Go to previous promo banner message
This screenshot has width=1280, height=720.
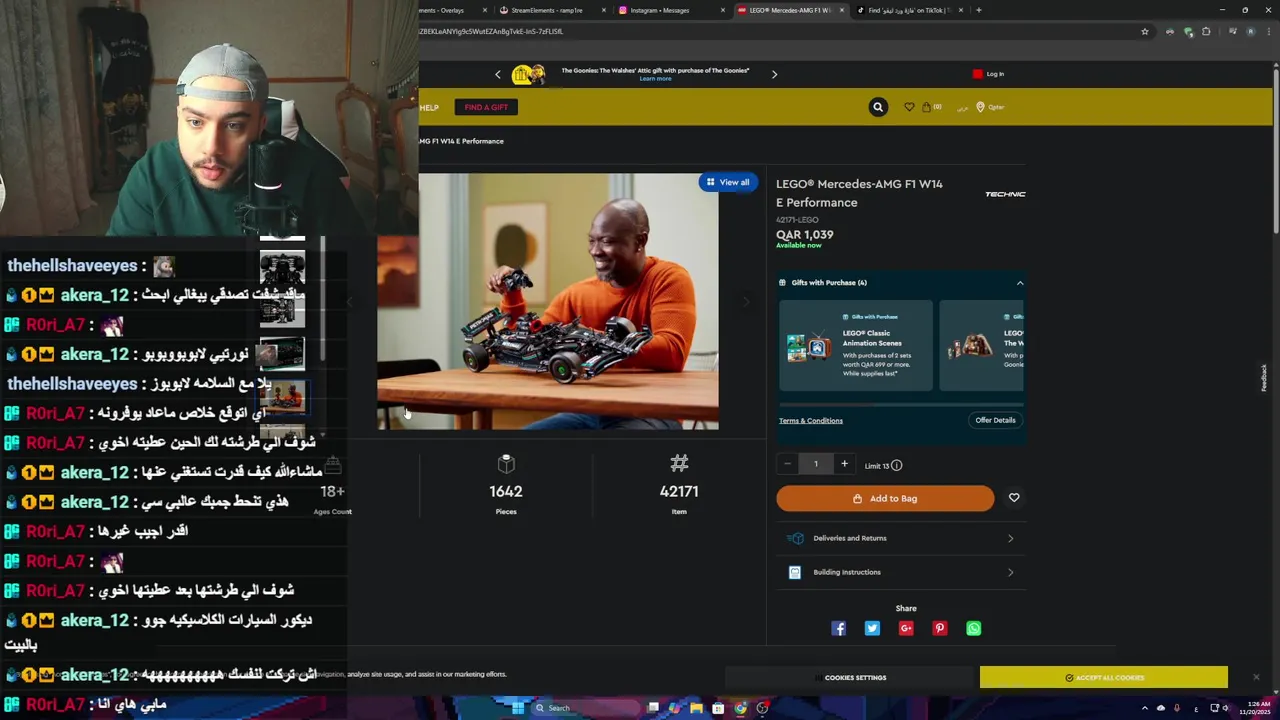pyautogui.click(x=498, y=74)
